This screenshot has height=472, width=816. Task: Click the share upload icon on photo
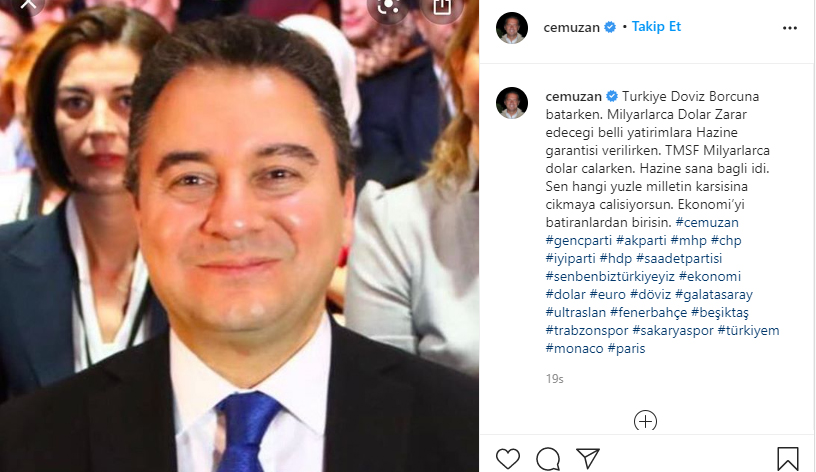pos(442,7)
